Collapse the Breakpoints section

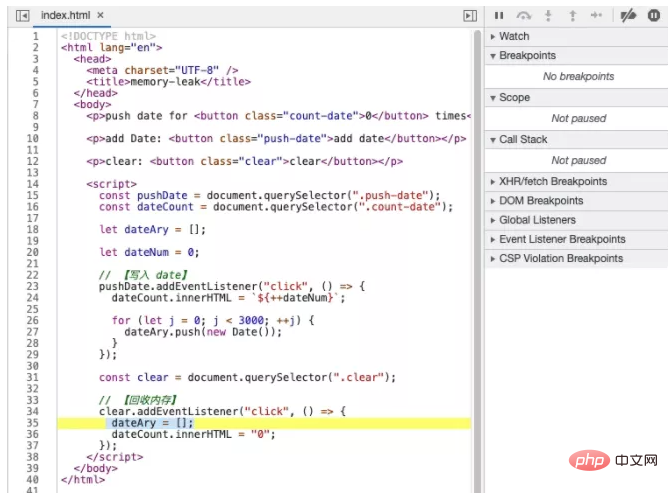(x=576, y=55)
